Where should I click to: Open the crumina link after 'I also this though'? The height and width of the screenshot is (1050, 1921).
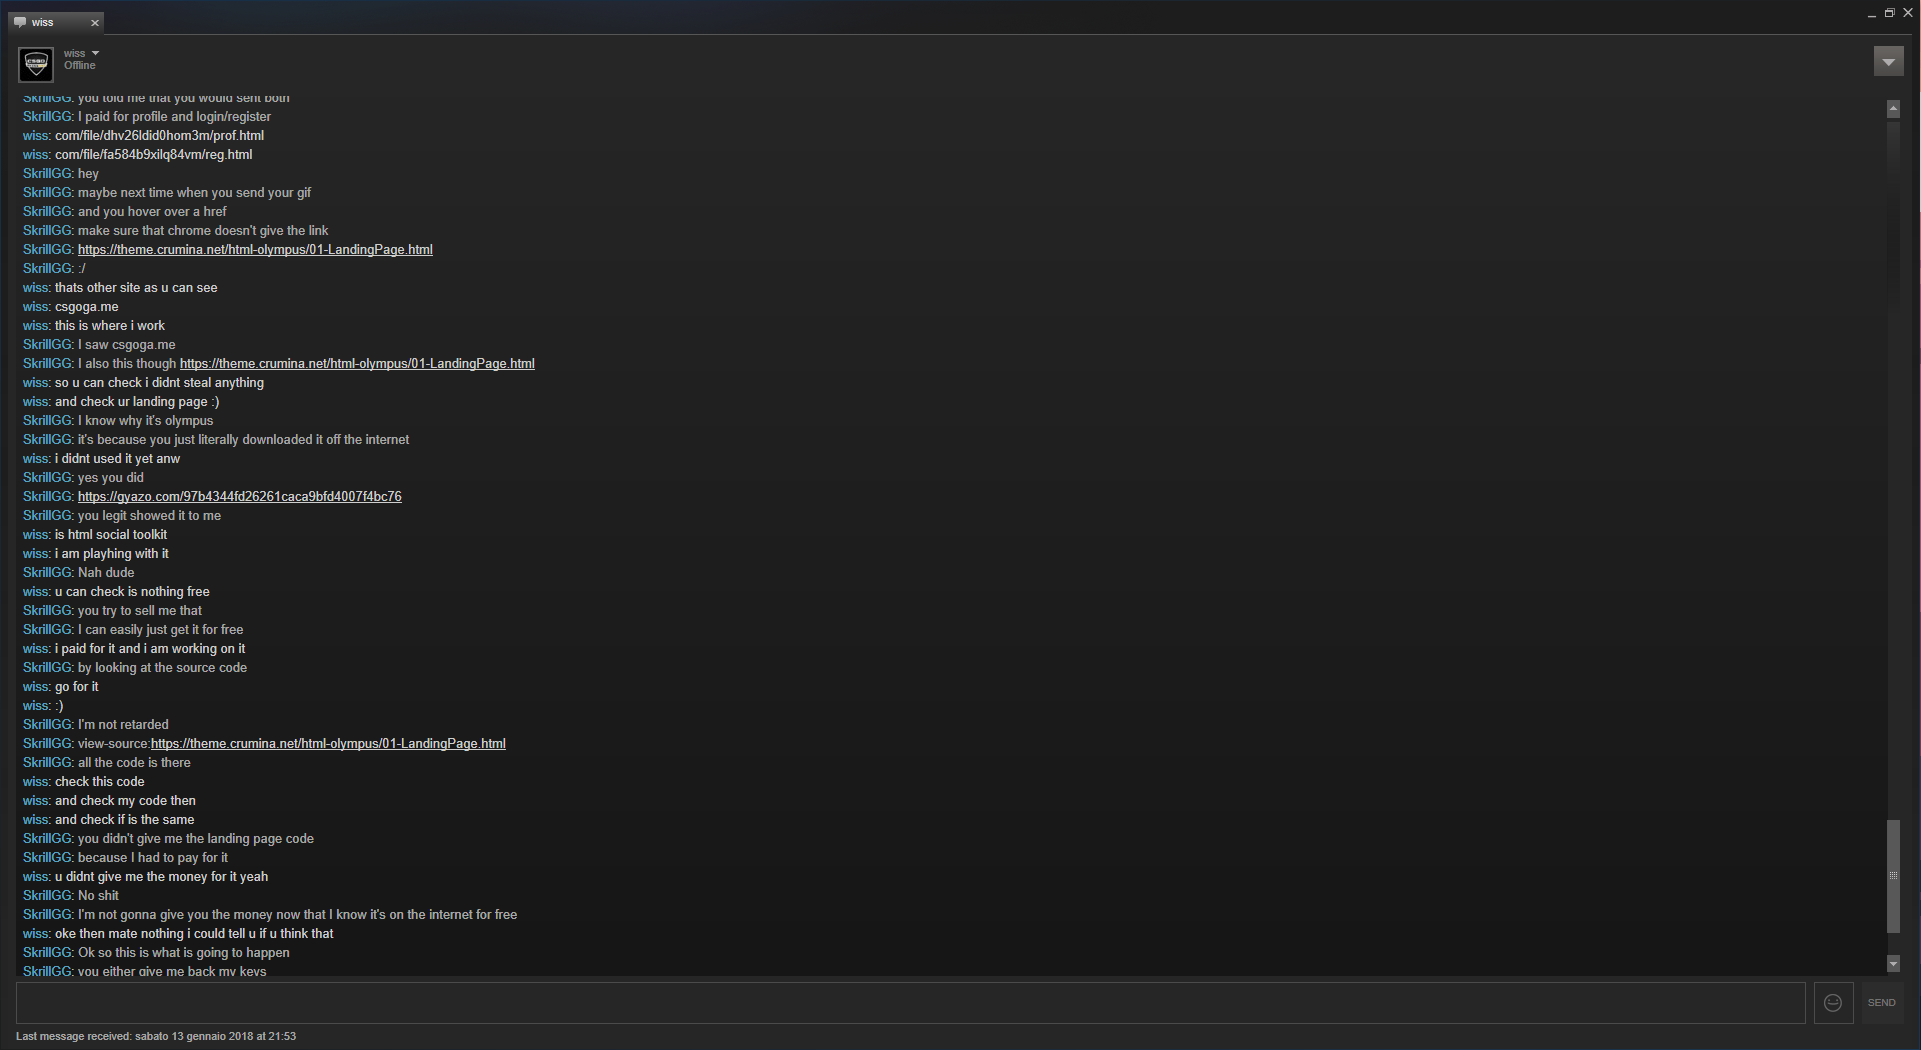point(357,364)
